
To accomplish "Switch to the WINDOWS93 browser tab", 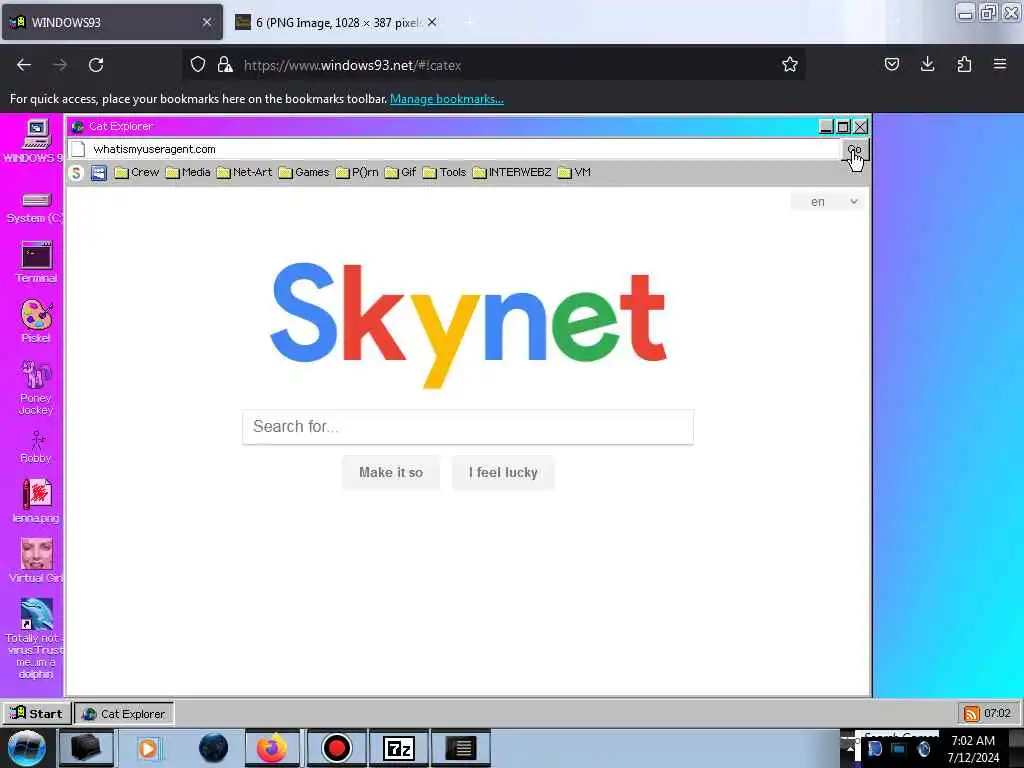I will (x=112, y=22).
